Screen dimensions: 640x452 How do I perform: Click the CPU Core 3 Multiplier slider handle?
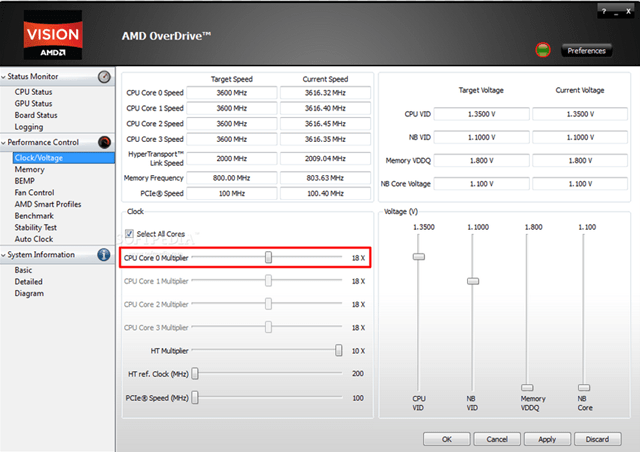pos(268,327)
